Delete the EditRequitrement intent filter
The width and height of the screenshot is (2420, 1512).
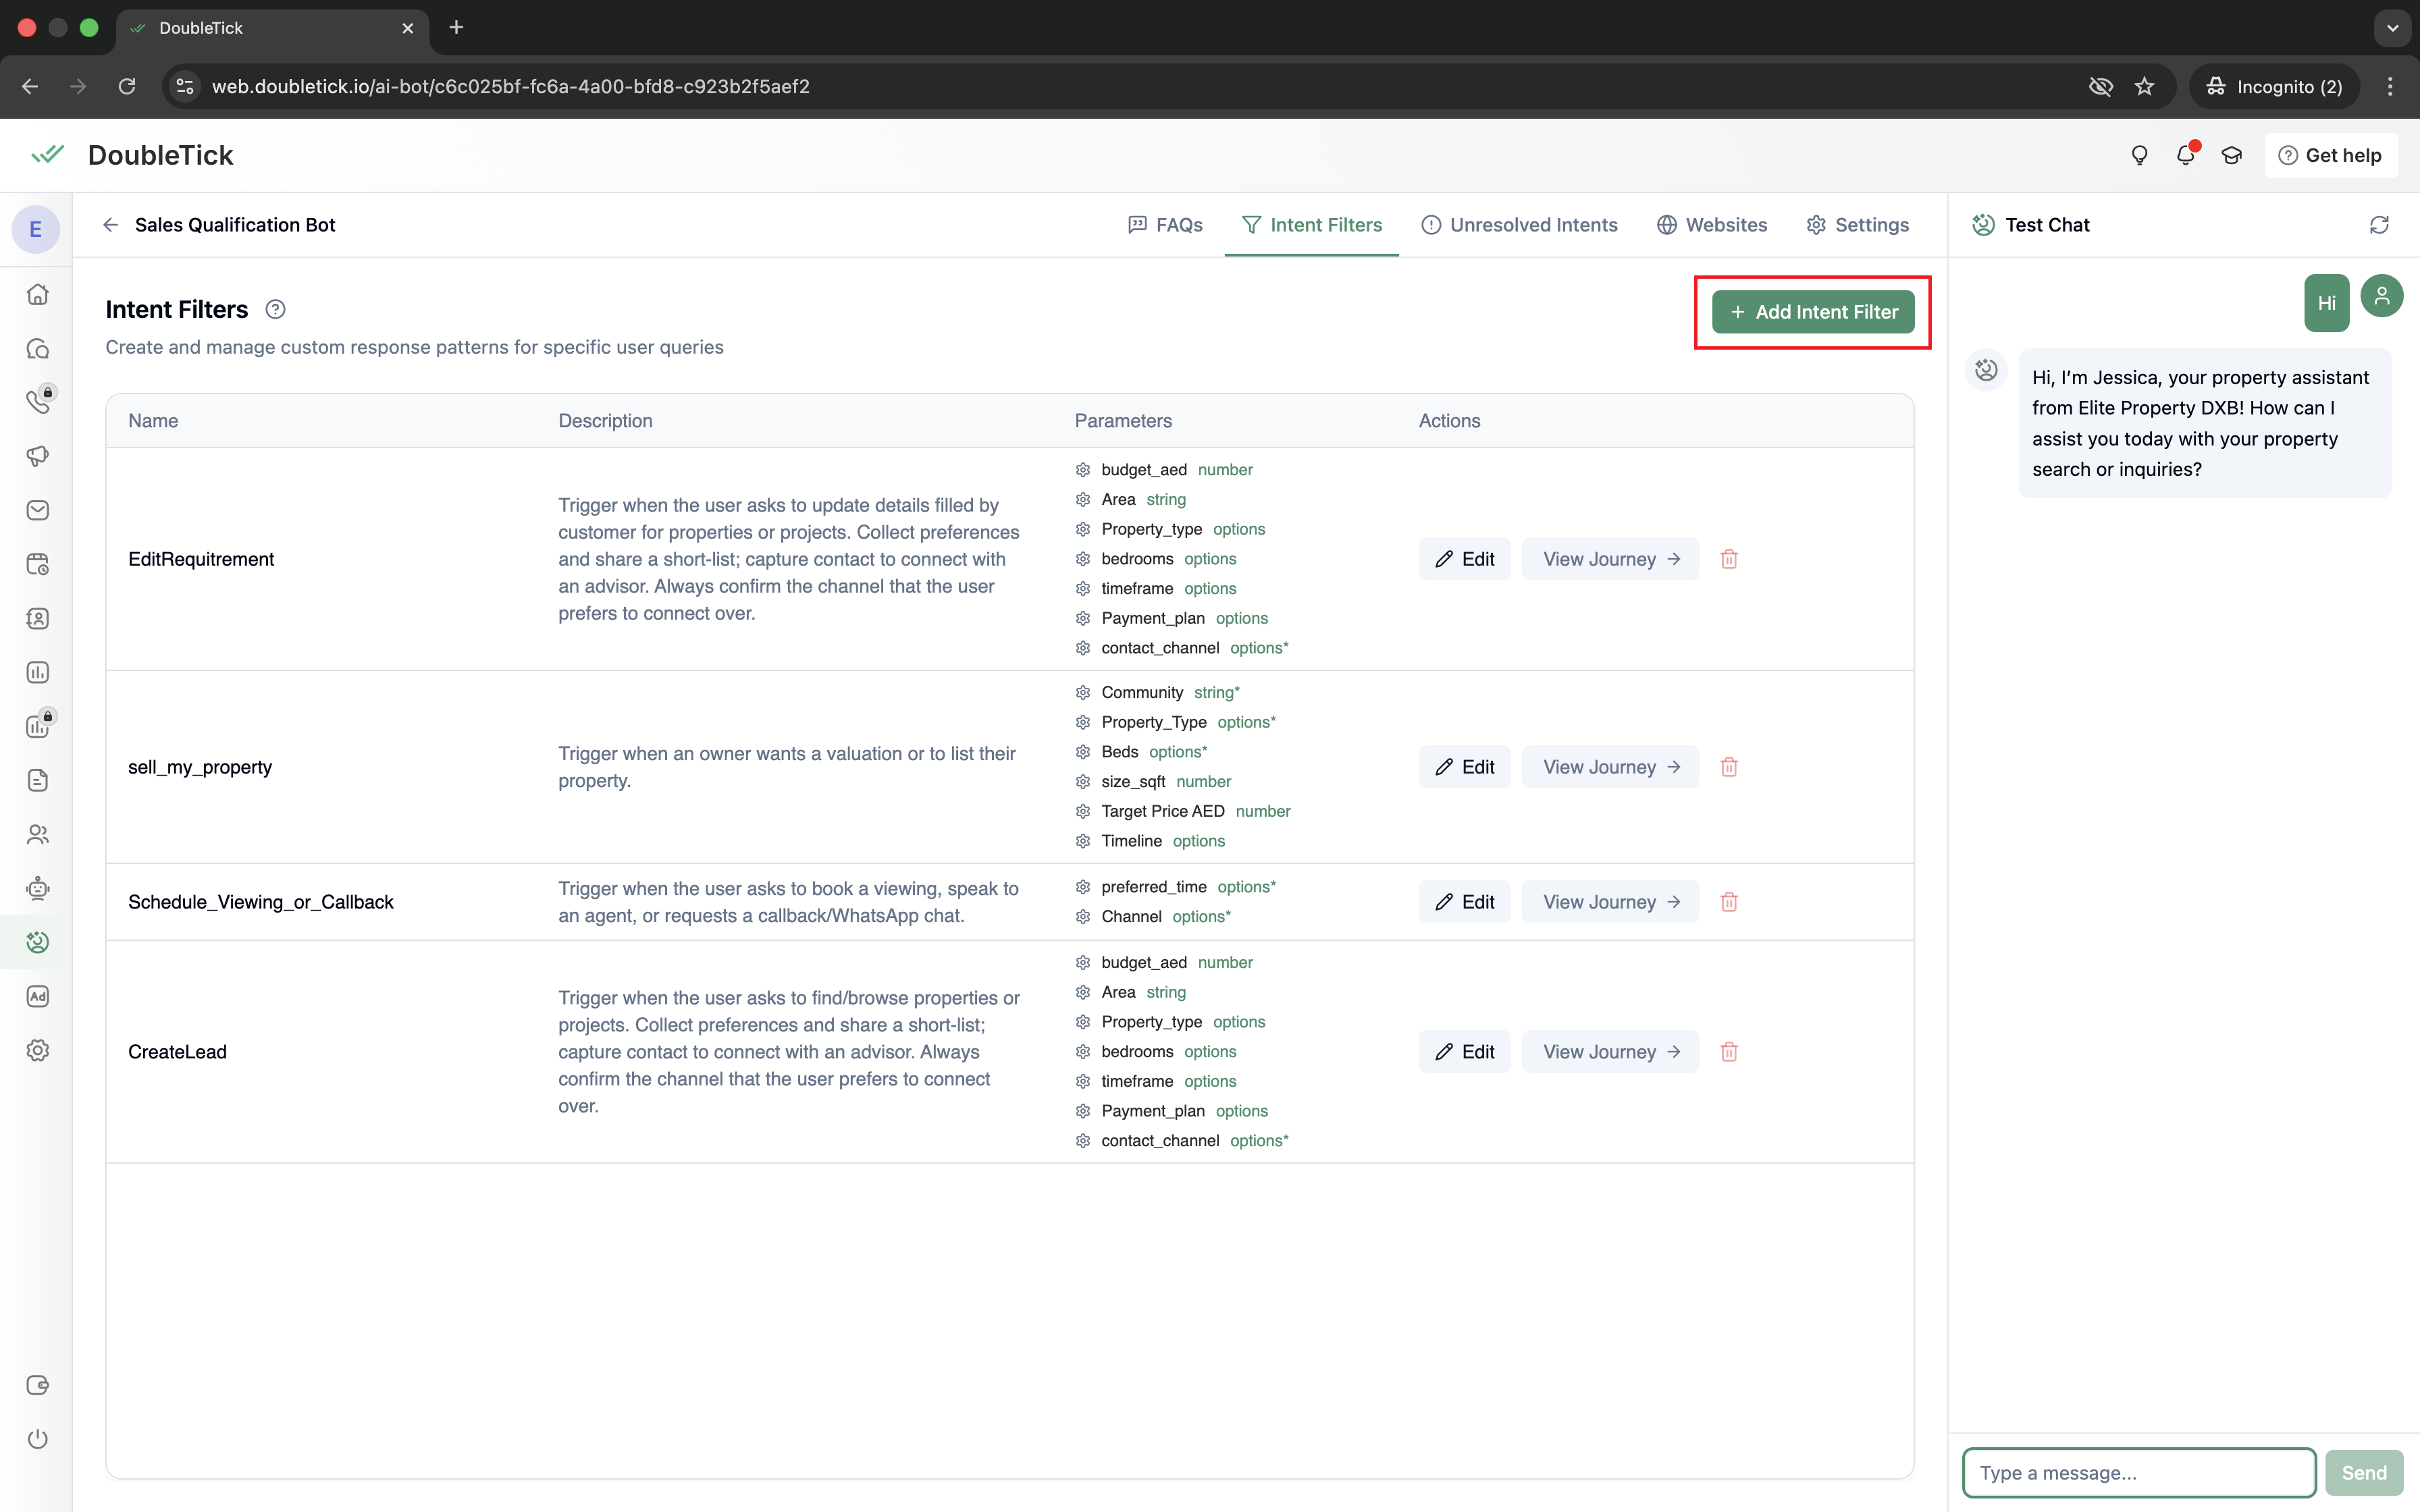pos(1729,559)
